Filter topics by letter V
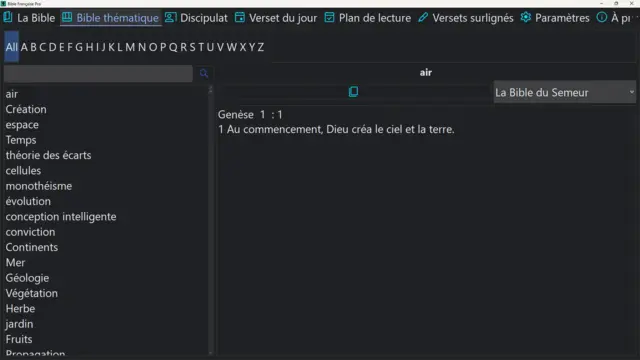The image size is (640, 360). pos(220,47)
